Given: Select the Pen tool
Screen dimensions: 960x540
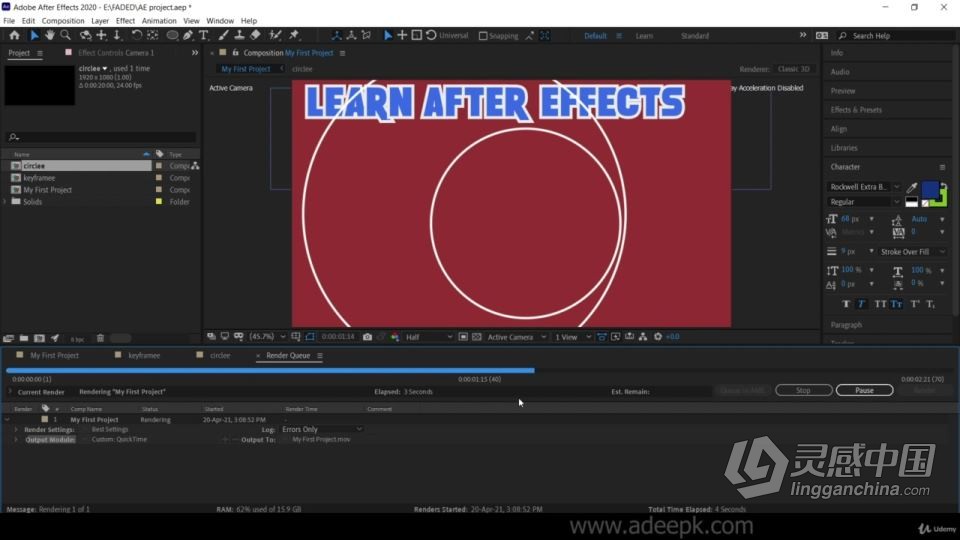Looking at the screenshot, I should [x=188, y=36].
